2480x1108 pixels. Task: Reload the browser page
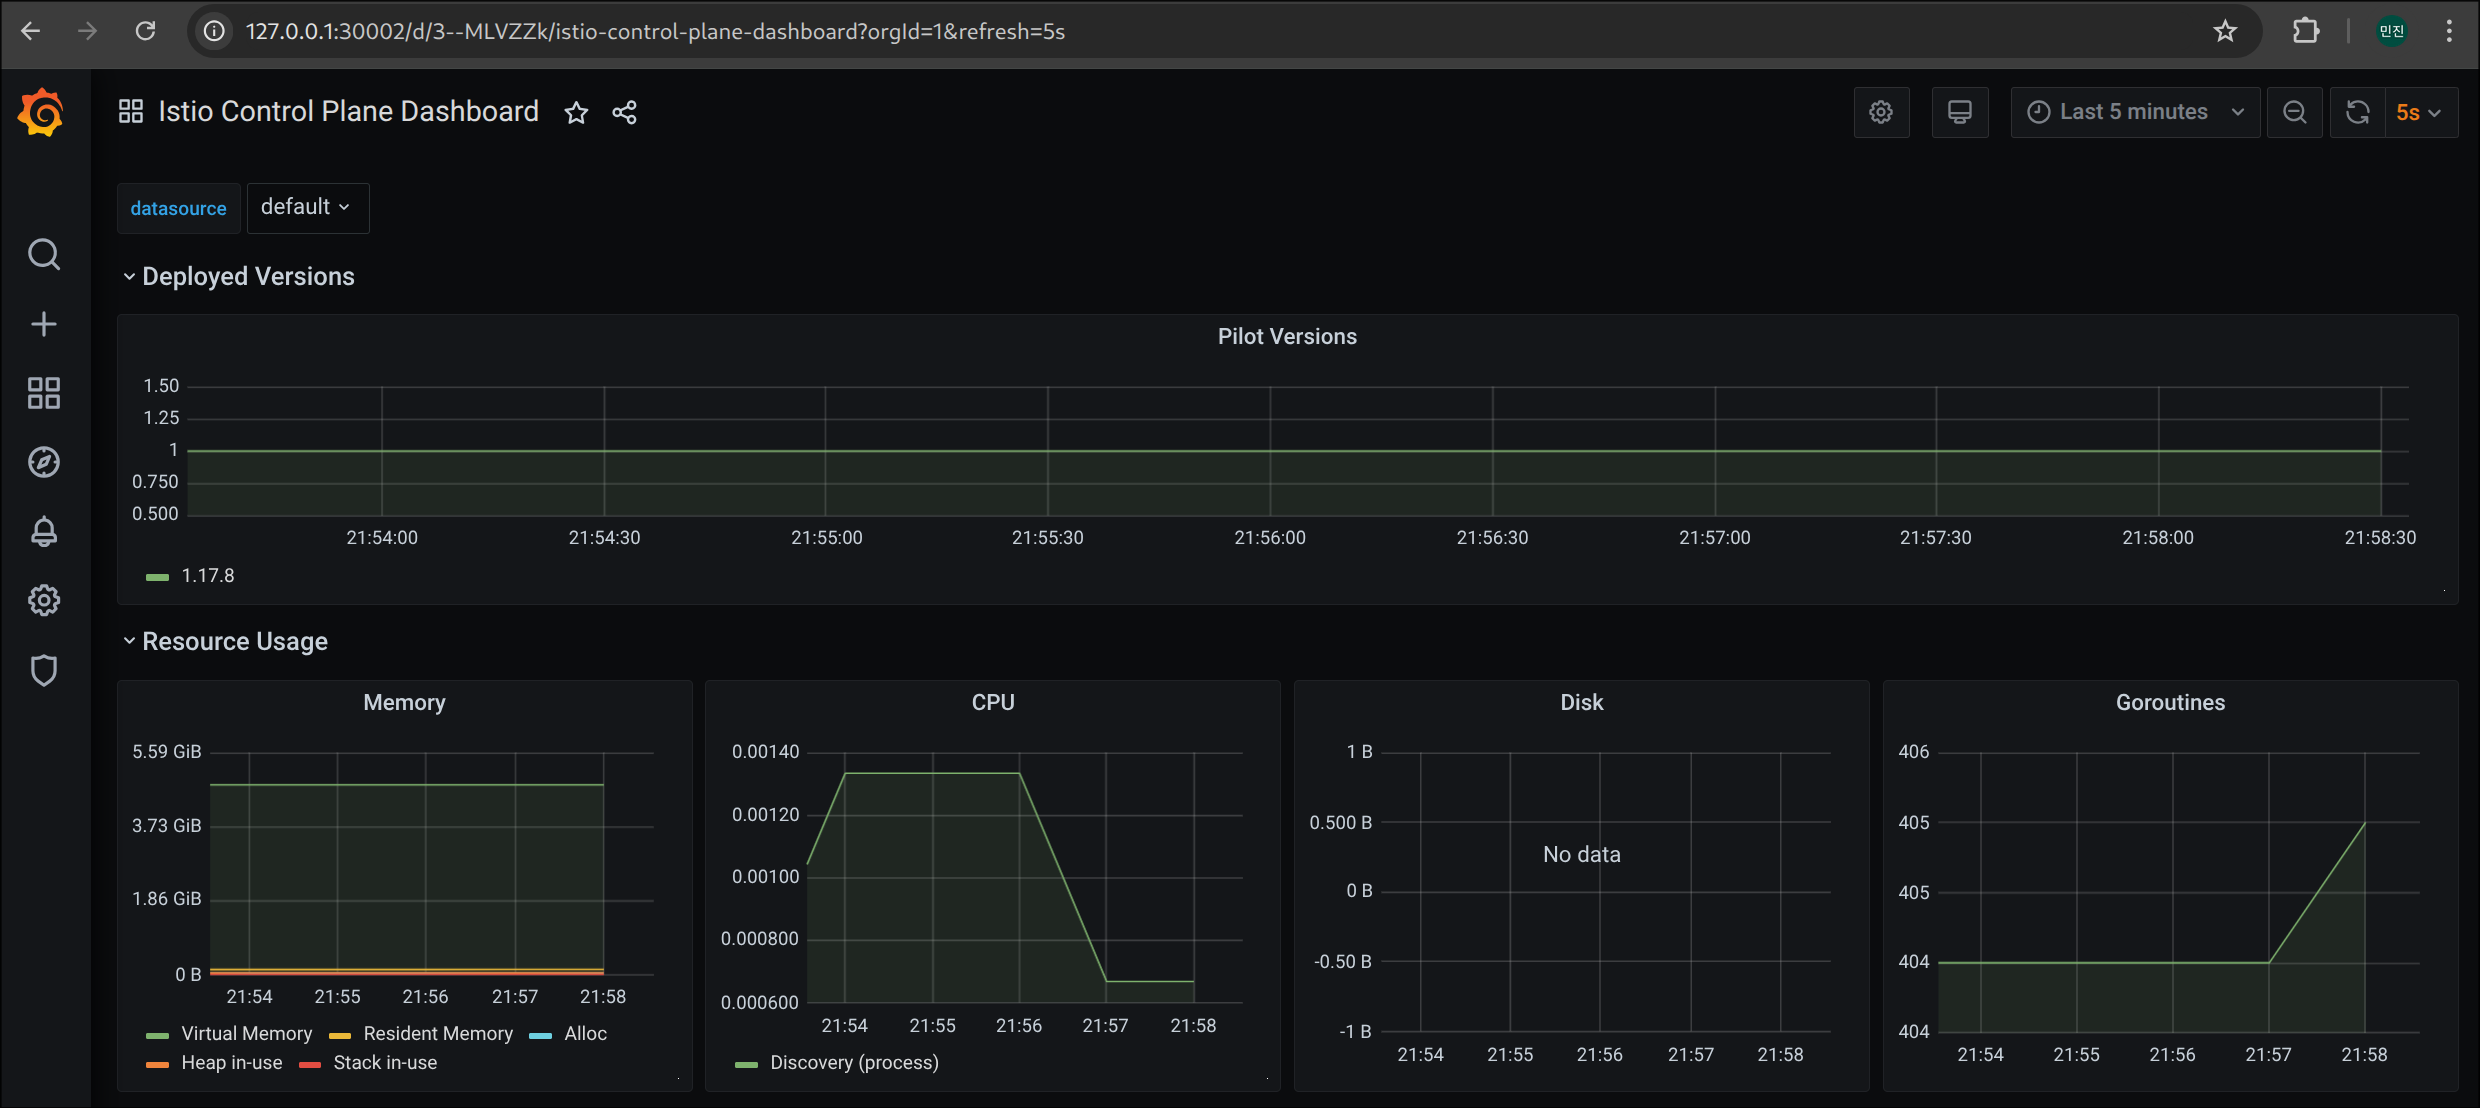[146, 31]
